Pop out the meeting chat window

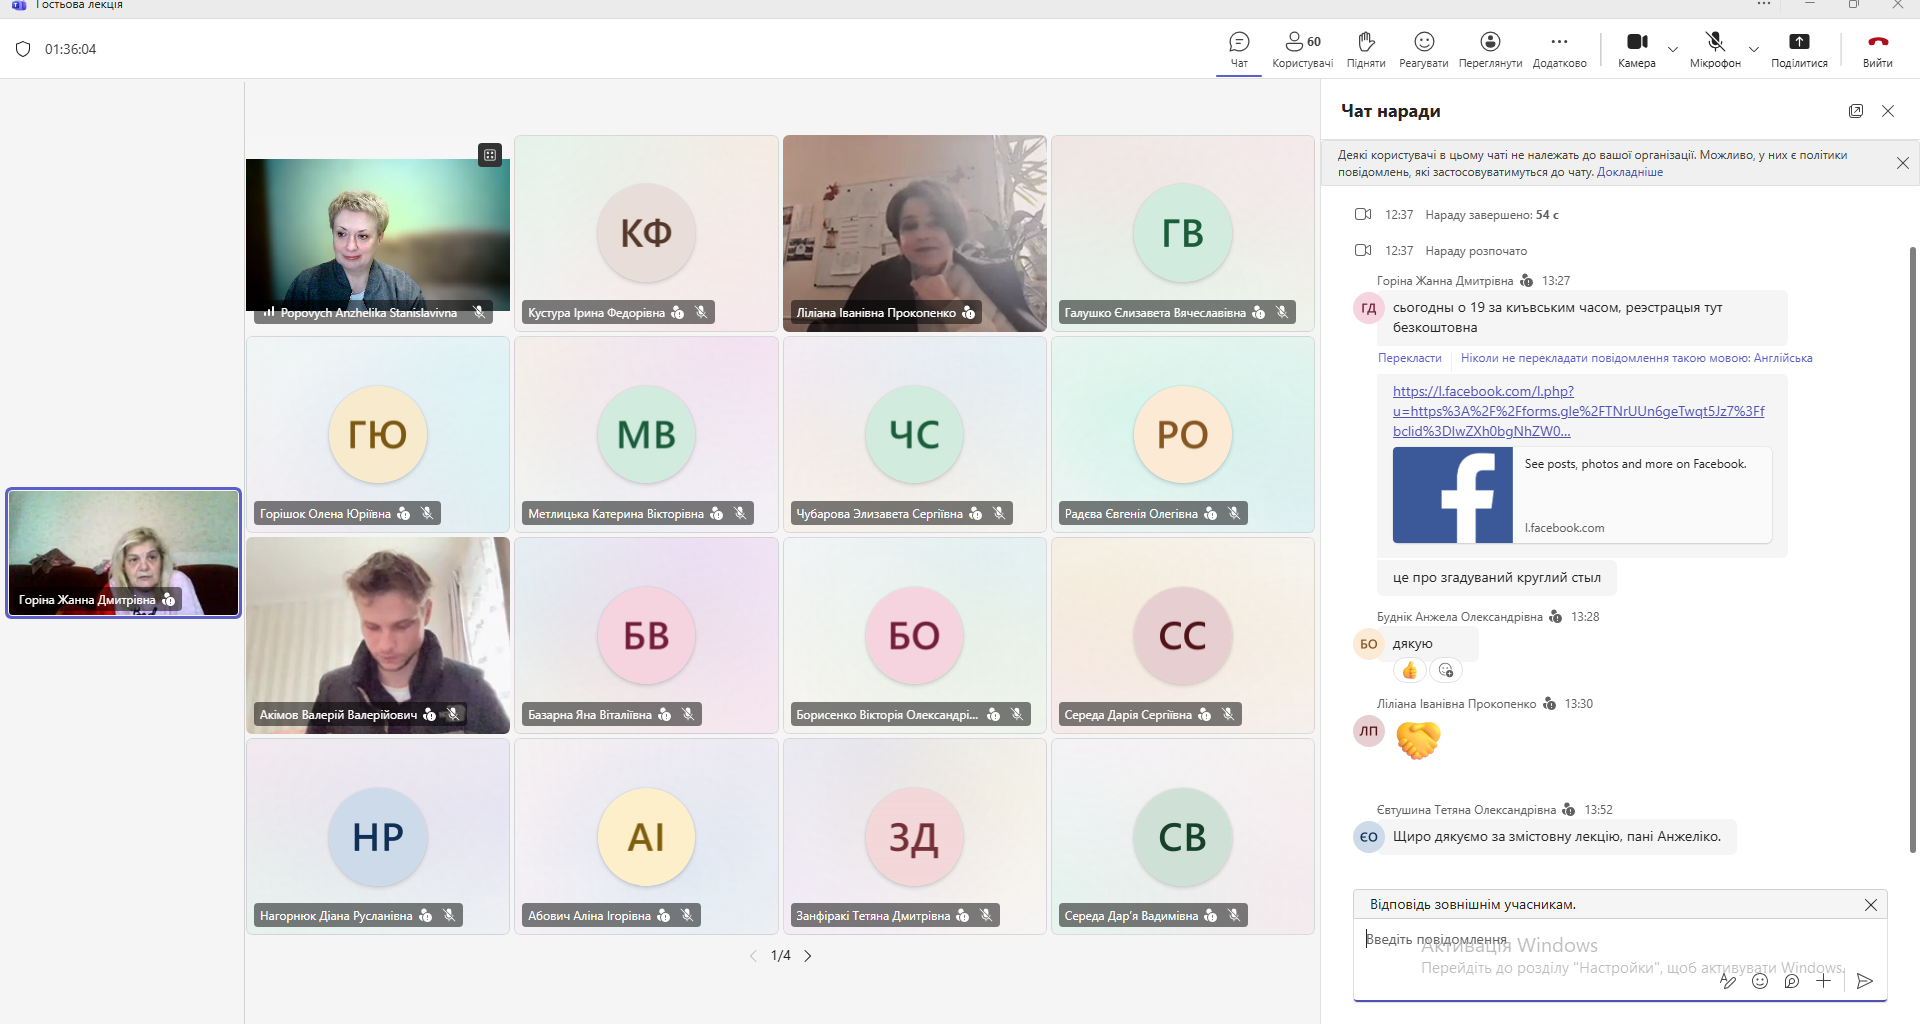(1856, 111)
